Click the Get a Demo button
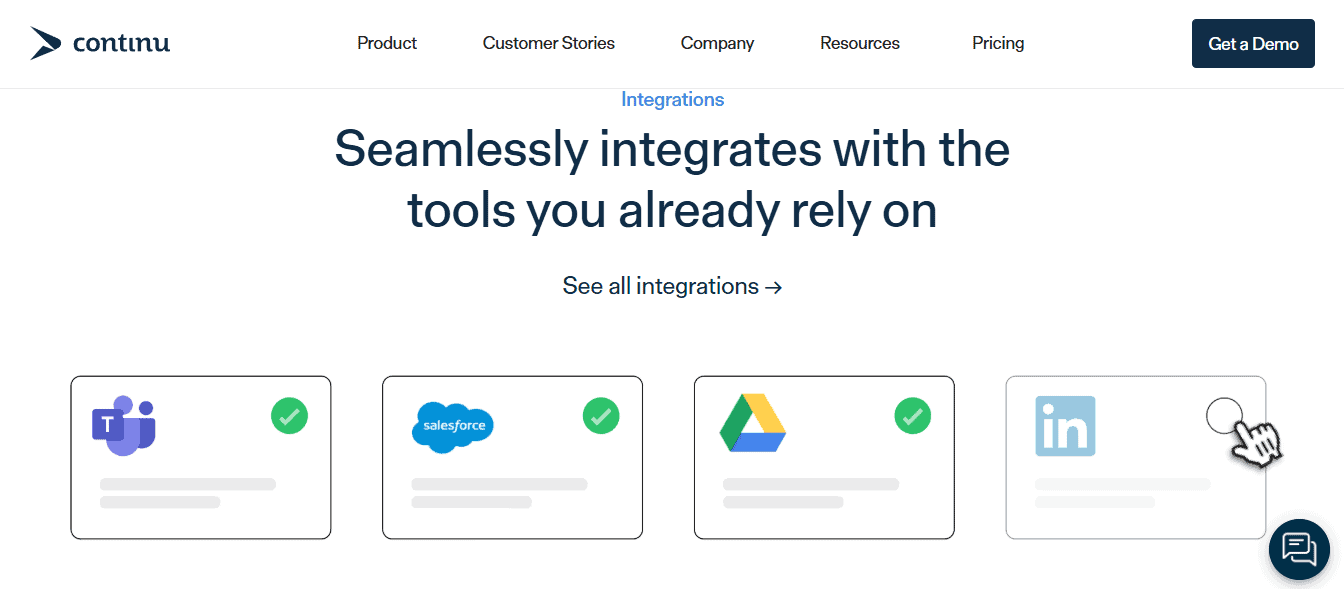 click(1253, 44)
